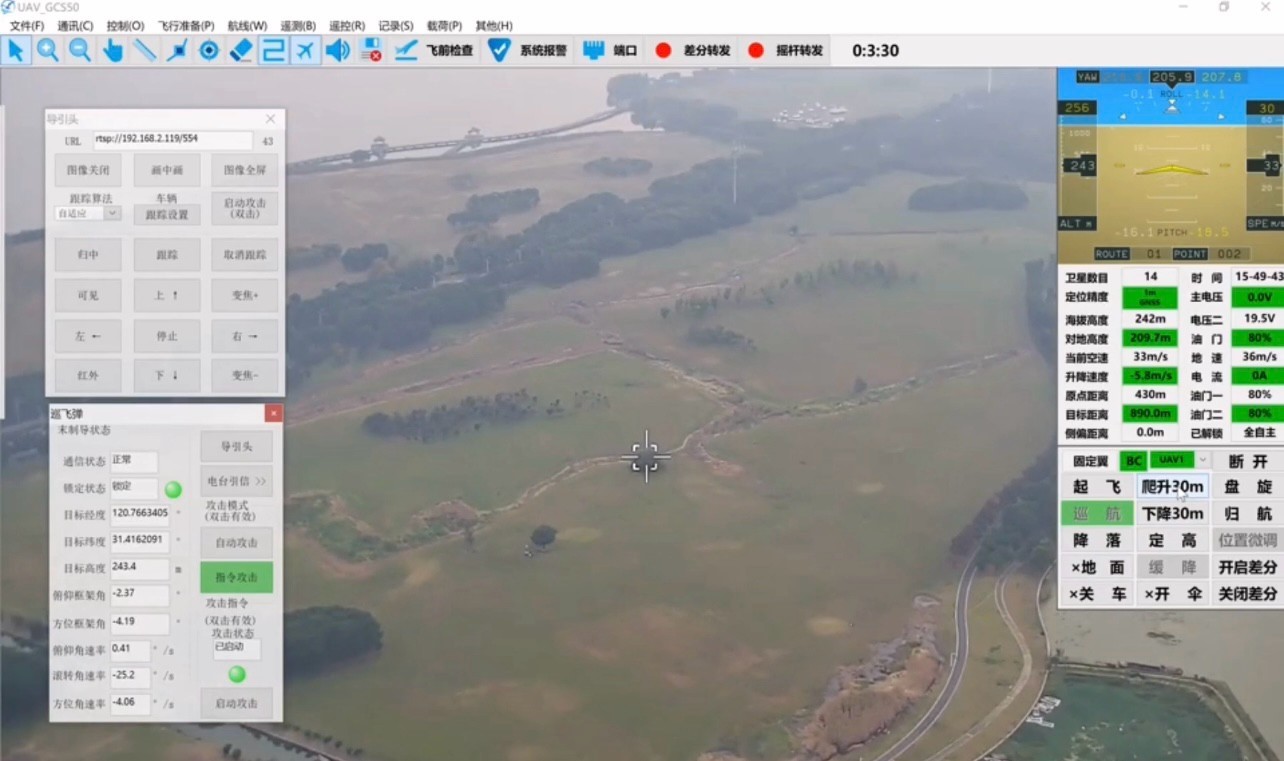Open the 端口 port settings

coord(610,50)
